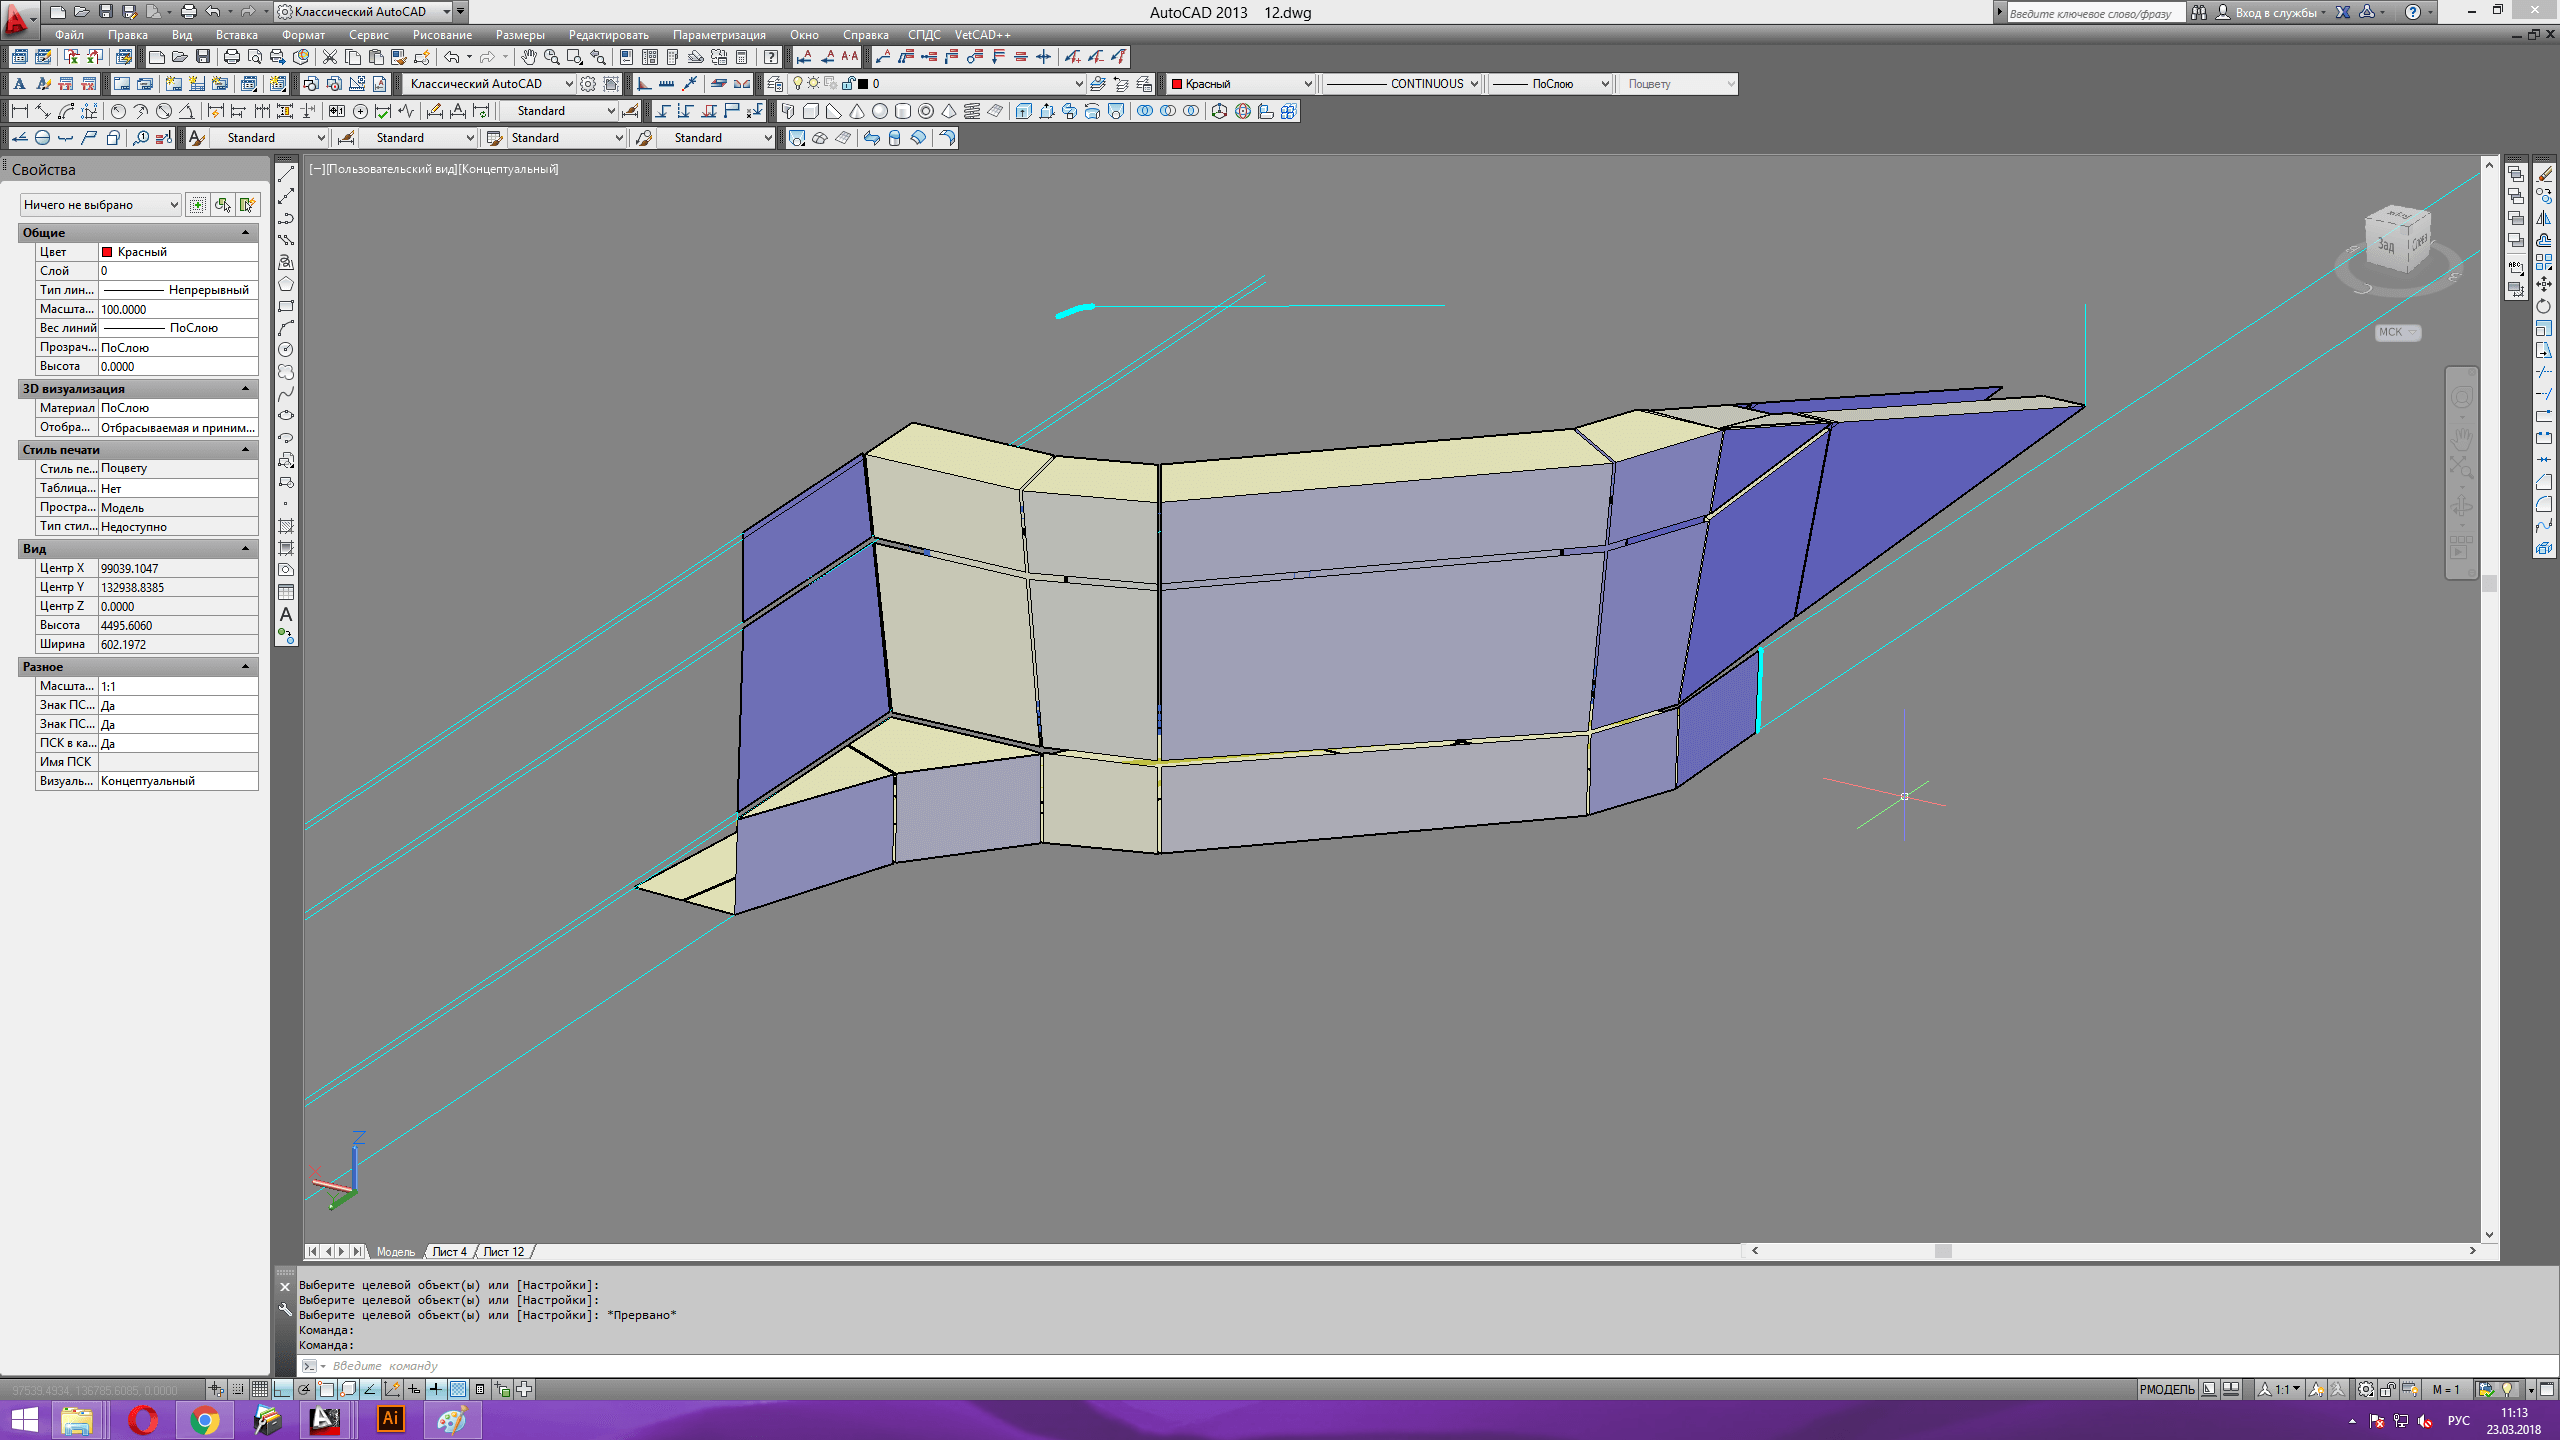Toggle Grid display in the status bar
2560x1440 pixels.
coord(260,1389)
